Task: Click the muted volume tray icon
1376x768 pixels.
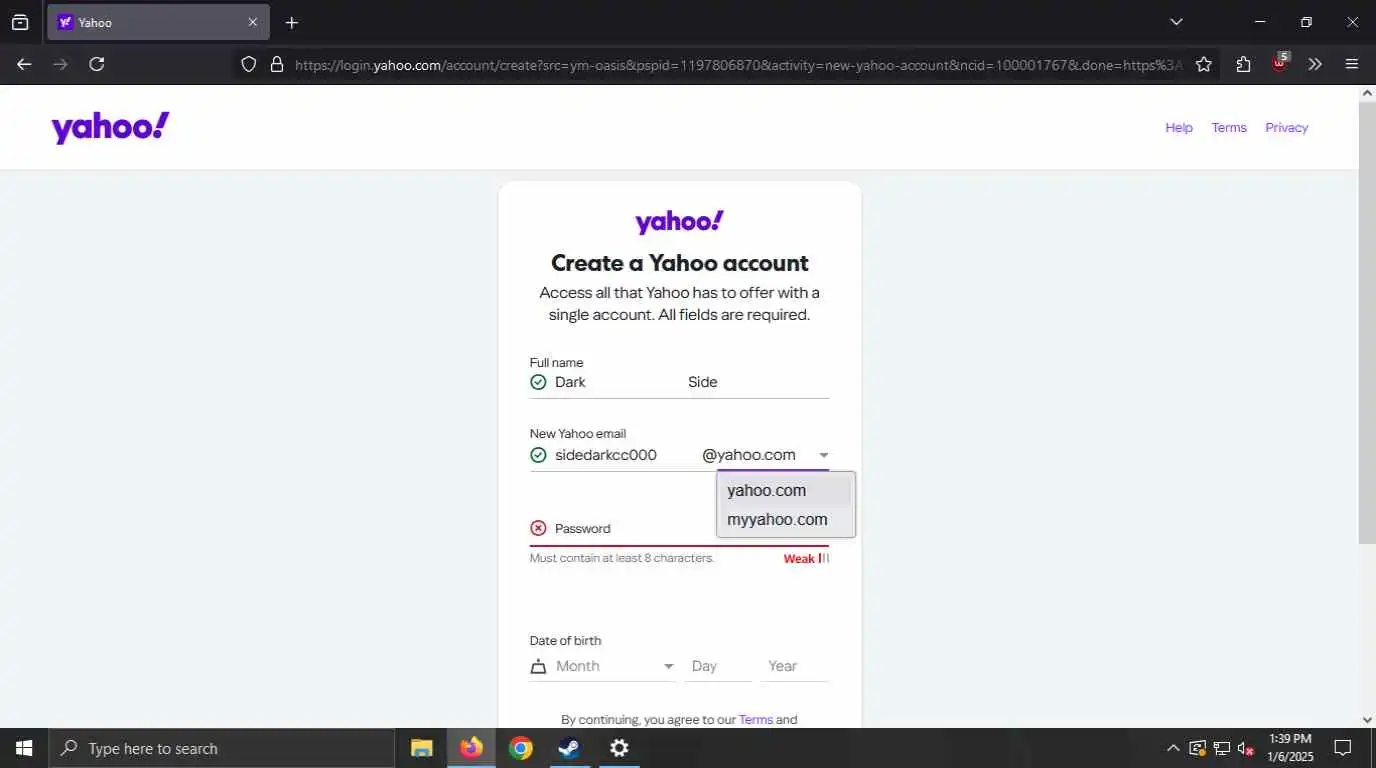Action: point(1246,748)
